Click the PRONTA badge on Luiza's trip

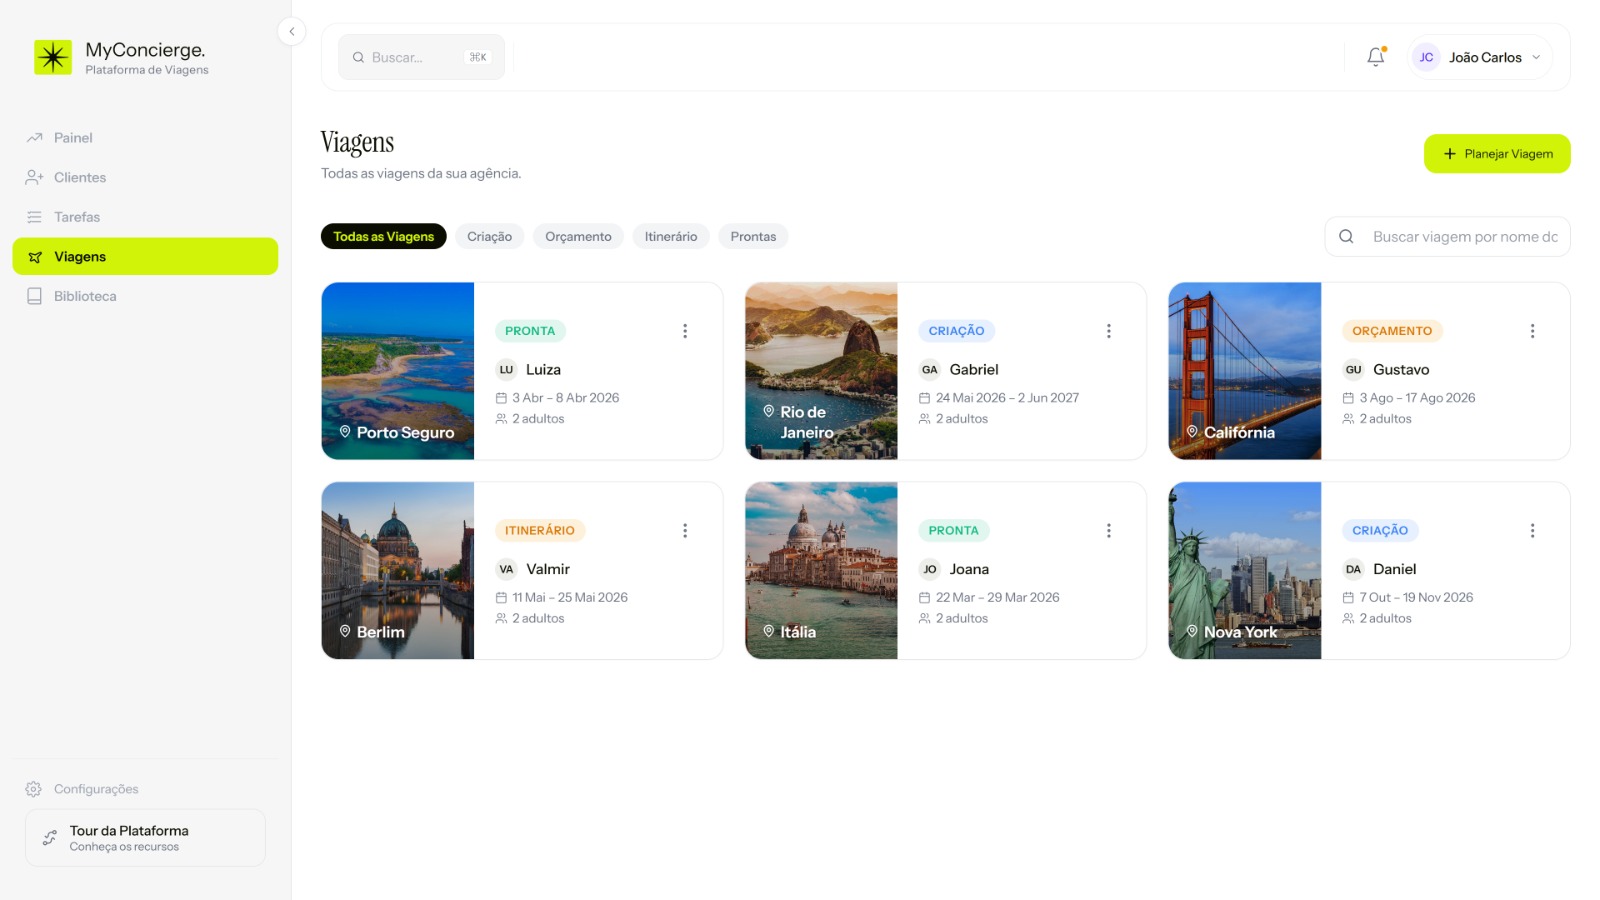pos(530,331)
